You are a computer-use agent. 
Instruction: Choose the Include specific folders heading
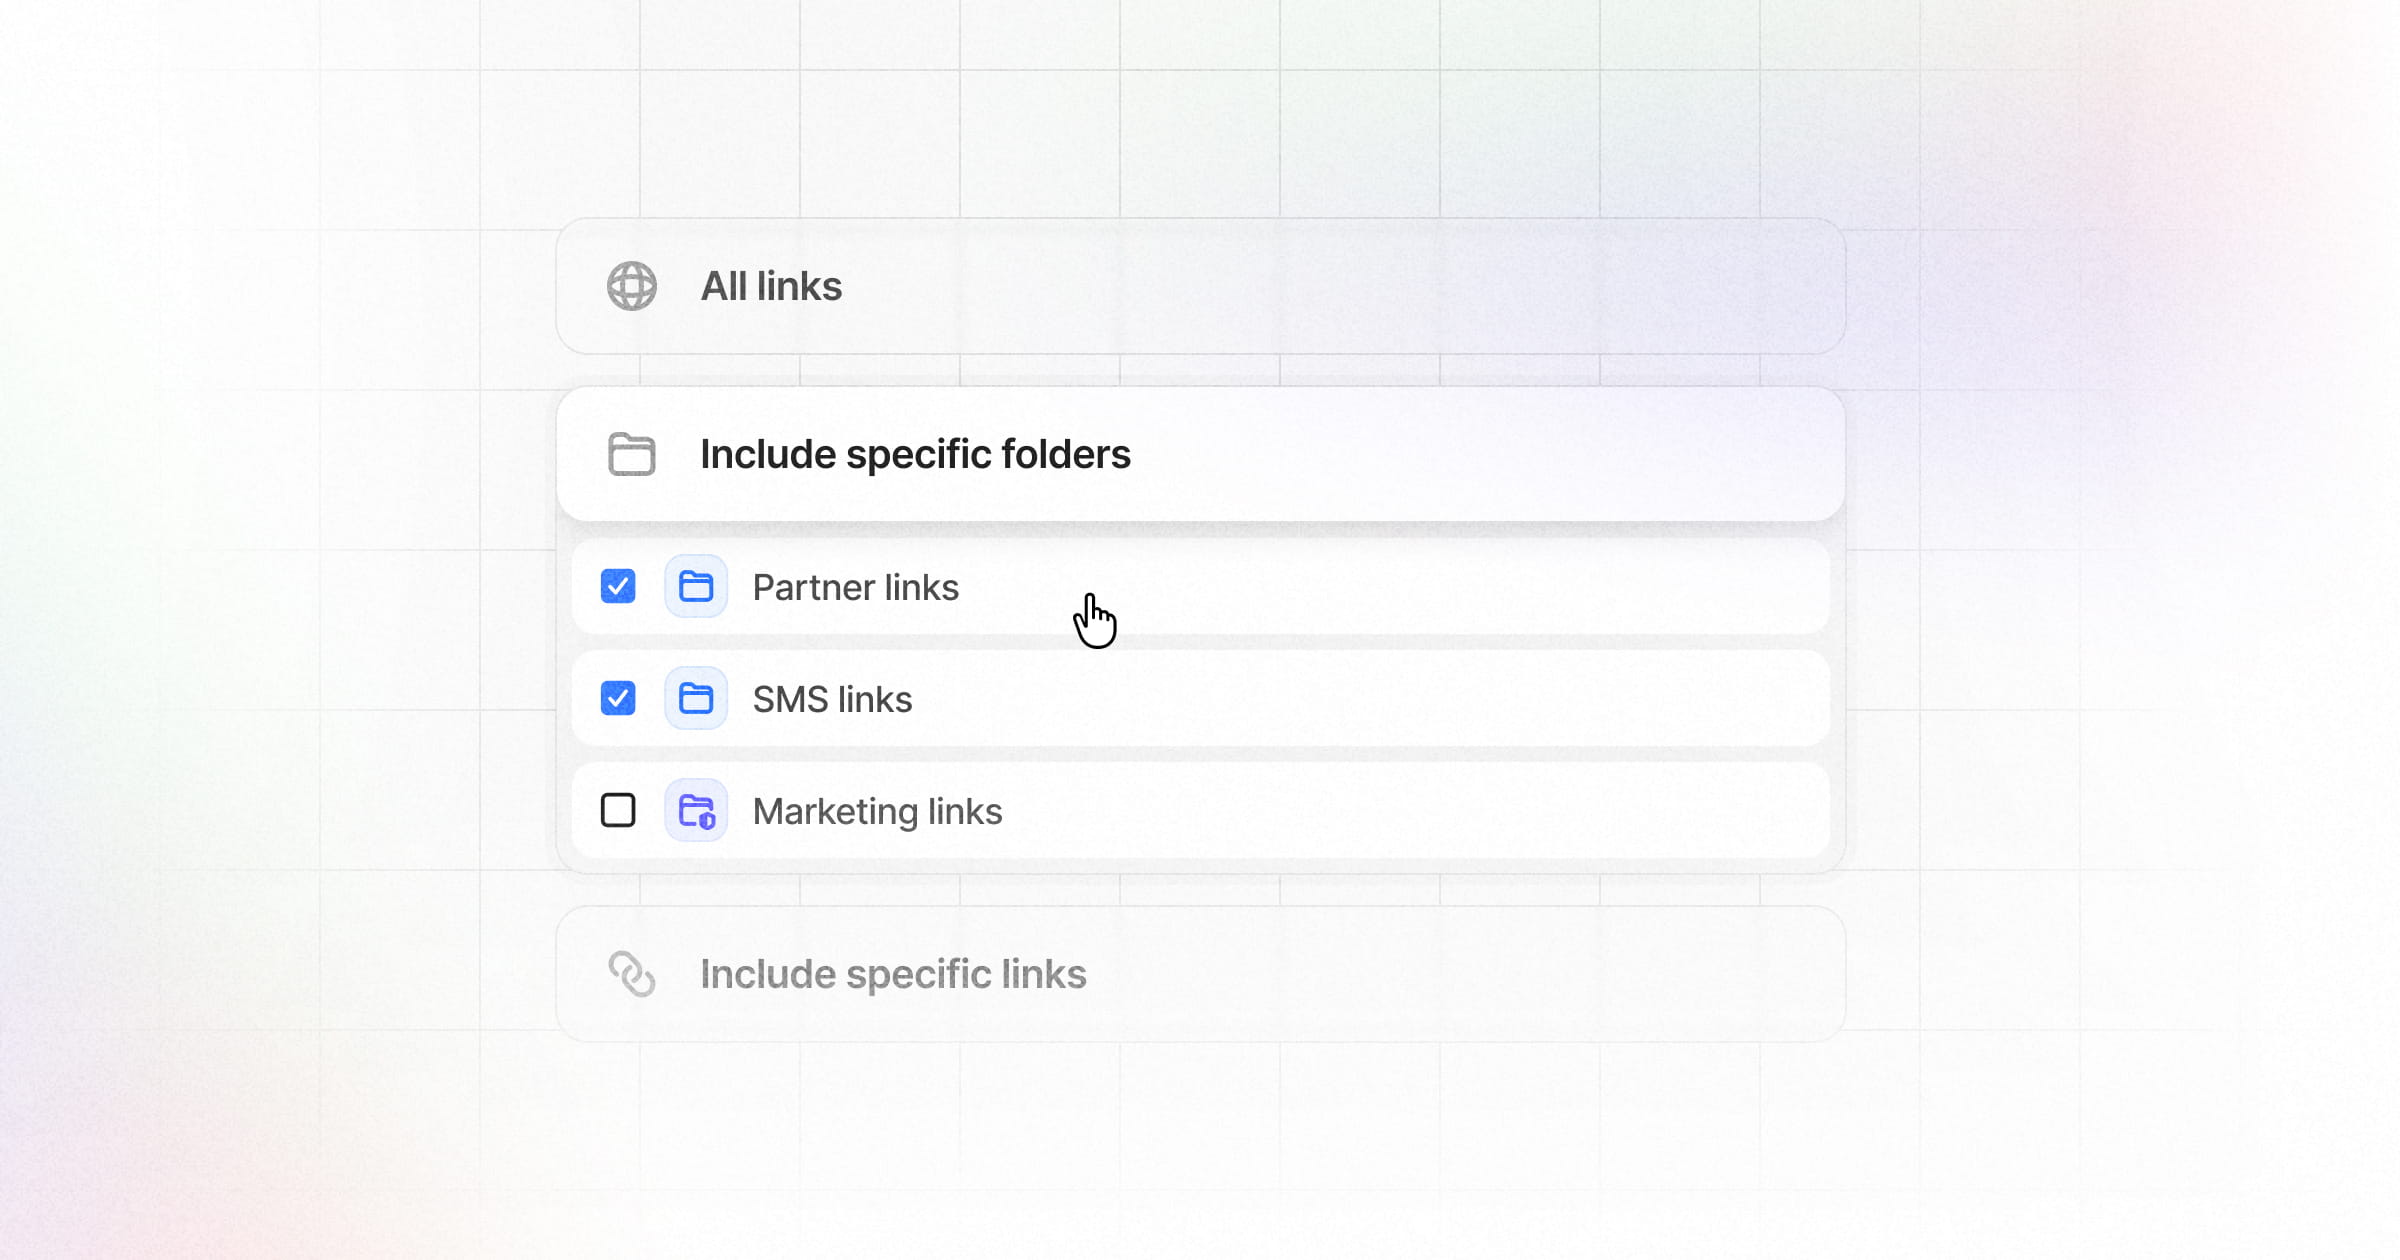pyautogui.click(x=915, y=454)
